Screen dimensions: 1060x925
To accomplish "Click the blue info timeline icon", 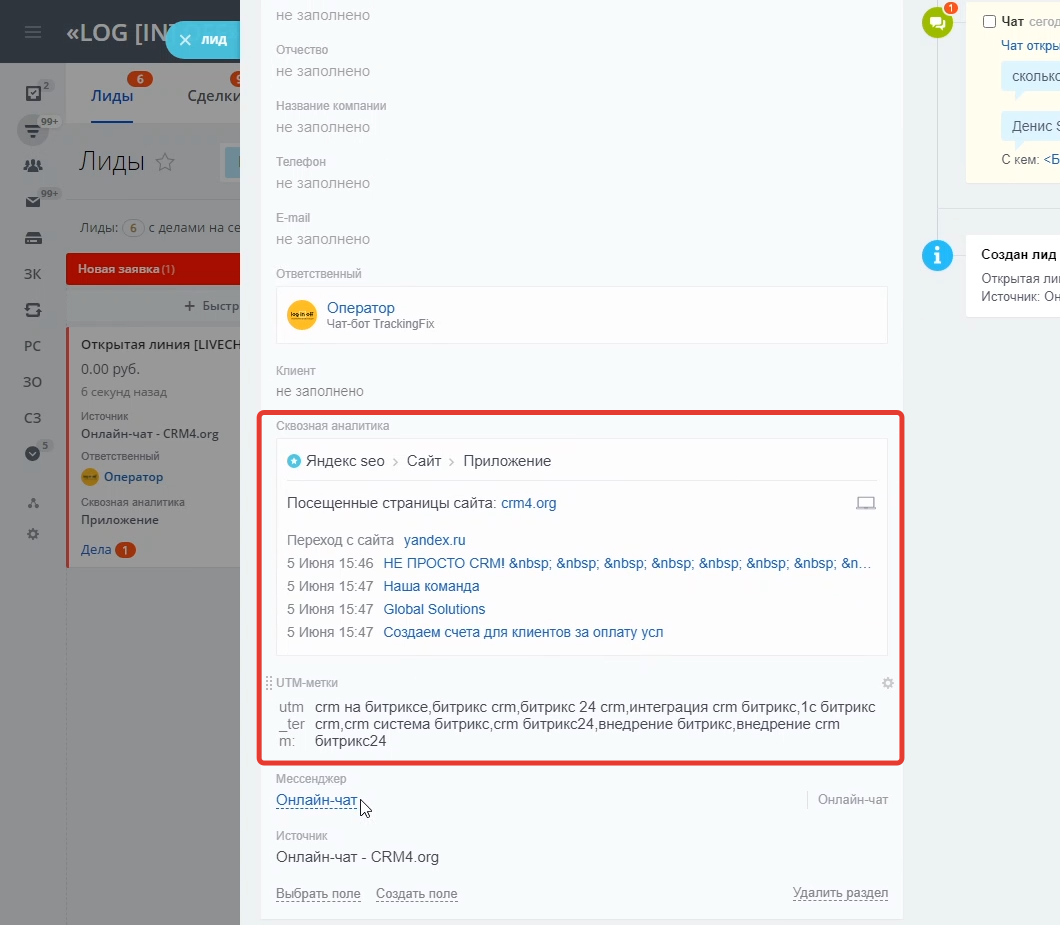I will (937, 256).
